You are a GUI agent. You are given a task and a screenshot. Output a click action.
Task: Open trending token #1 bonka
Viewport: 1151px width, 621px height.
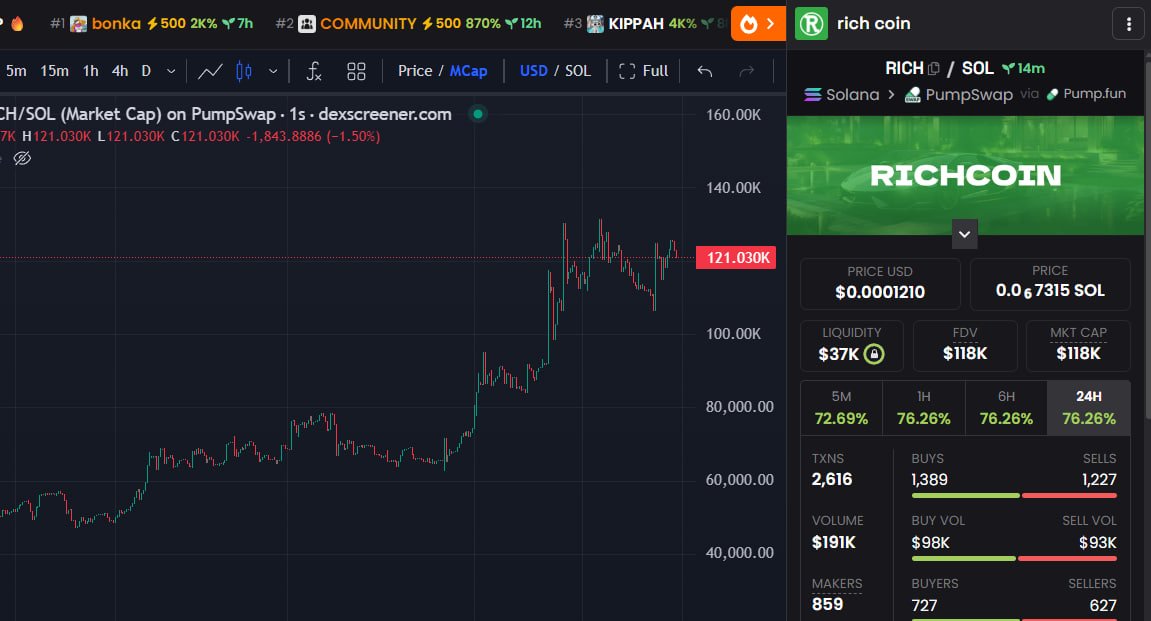coord(152,23)
